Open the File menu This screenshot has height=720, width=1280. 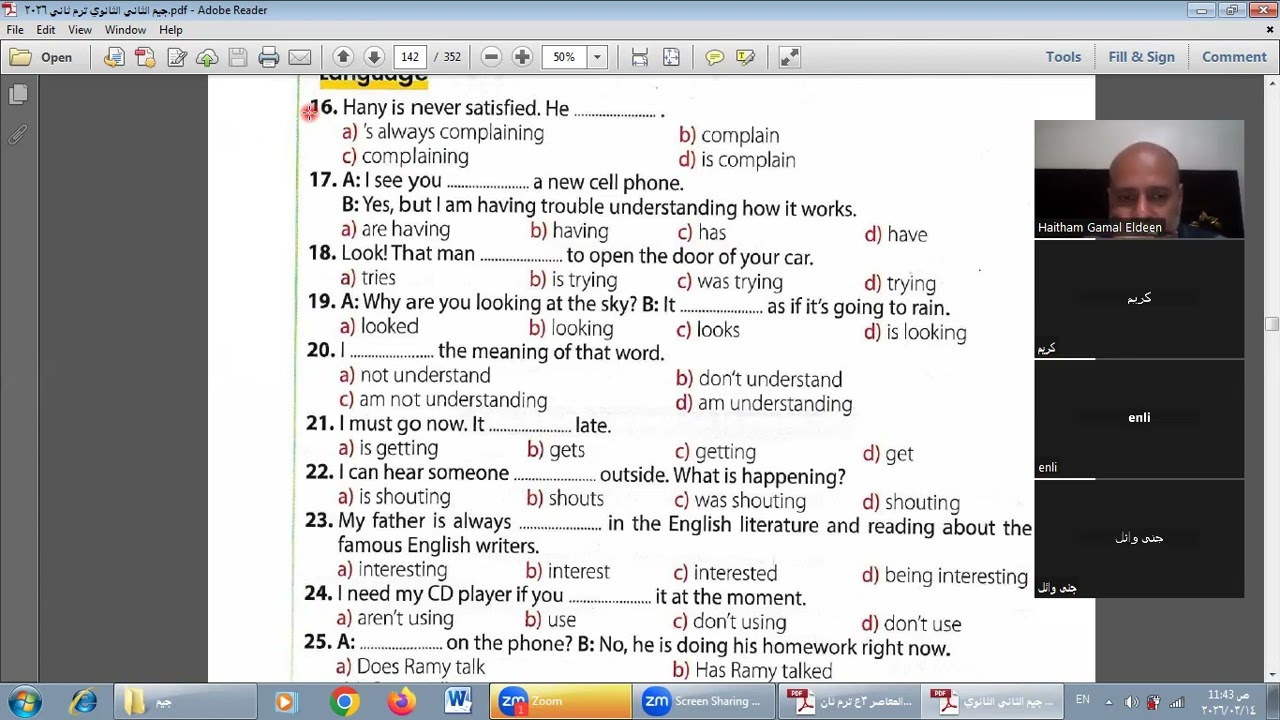[x=15, y=30]
